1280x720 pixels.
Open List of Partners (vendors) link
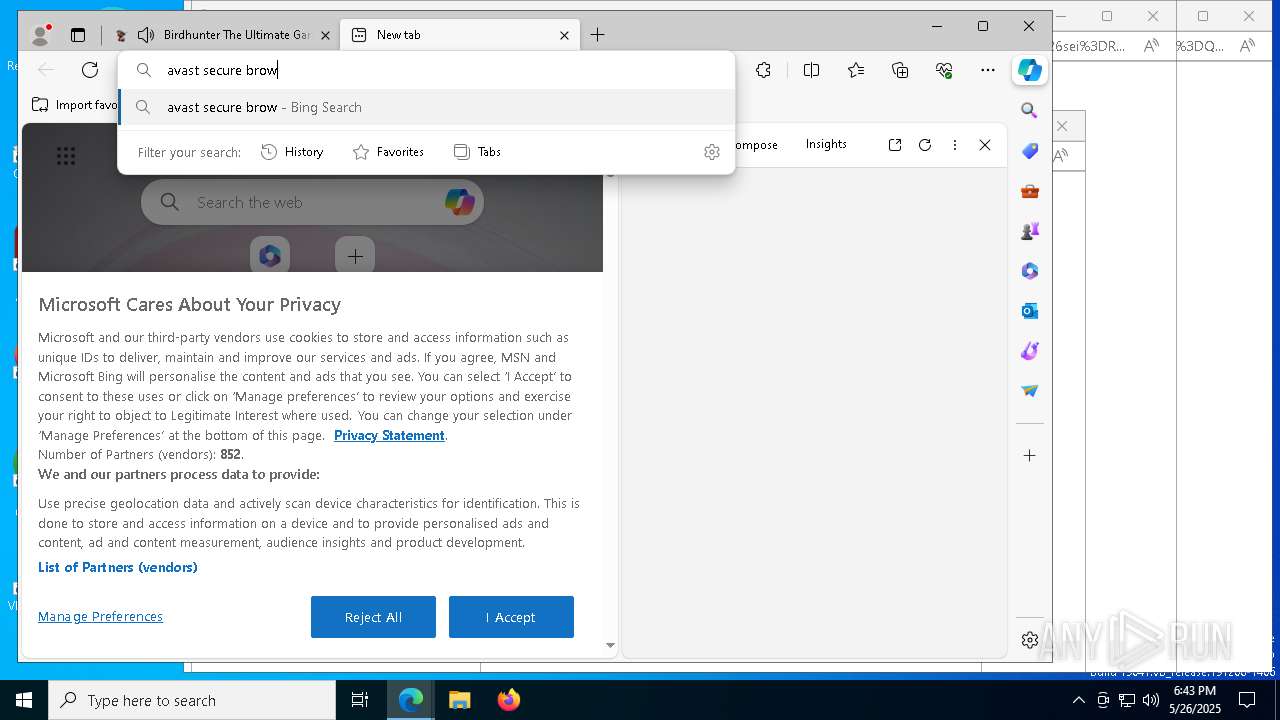click(118, 567)
